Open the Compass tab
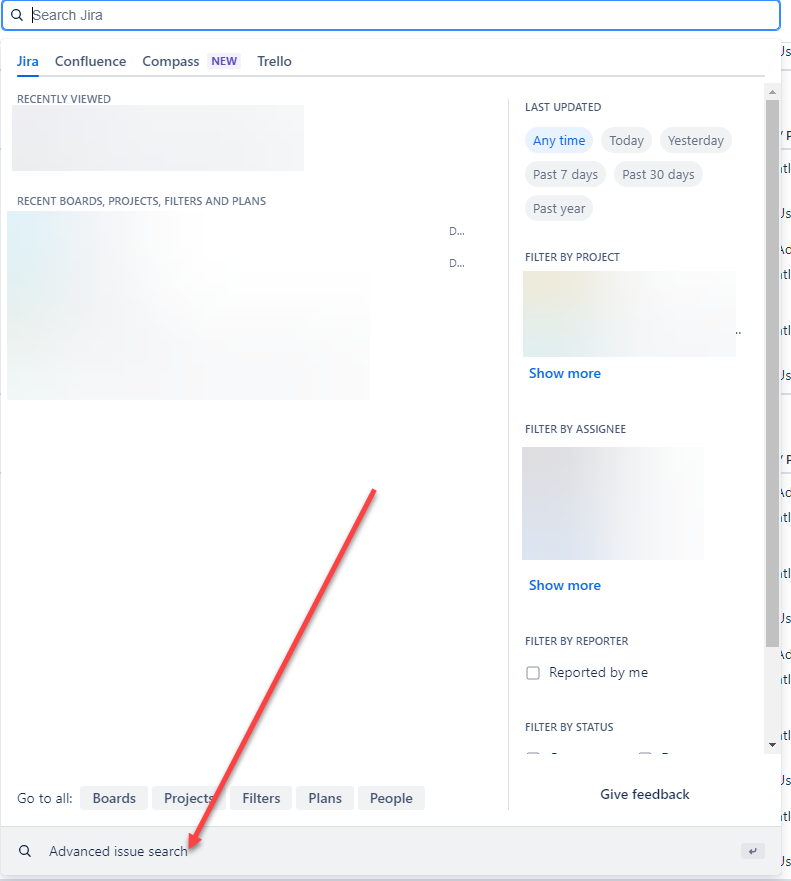Viewport: 791px width, 881px height. (171, 61)
